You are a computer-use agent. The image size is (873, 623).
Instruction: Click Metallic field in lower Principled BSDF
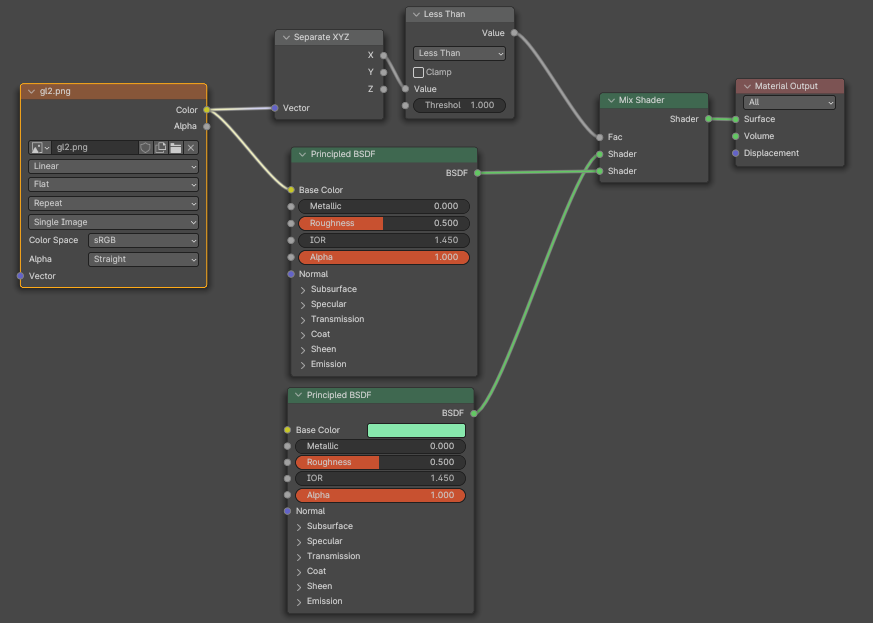380,446
